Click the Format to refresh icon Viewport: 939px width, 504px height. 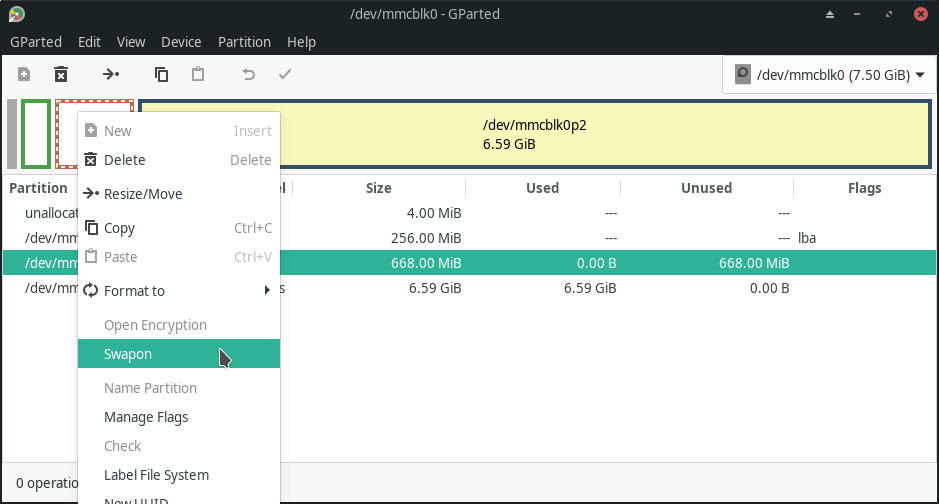90,290
